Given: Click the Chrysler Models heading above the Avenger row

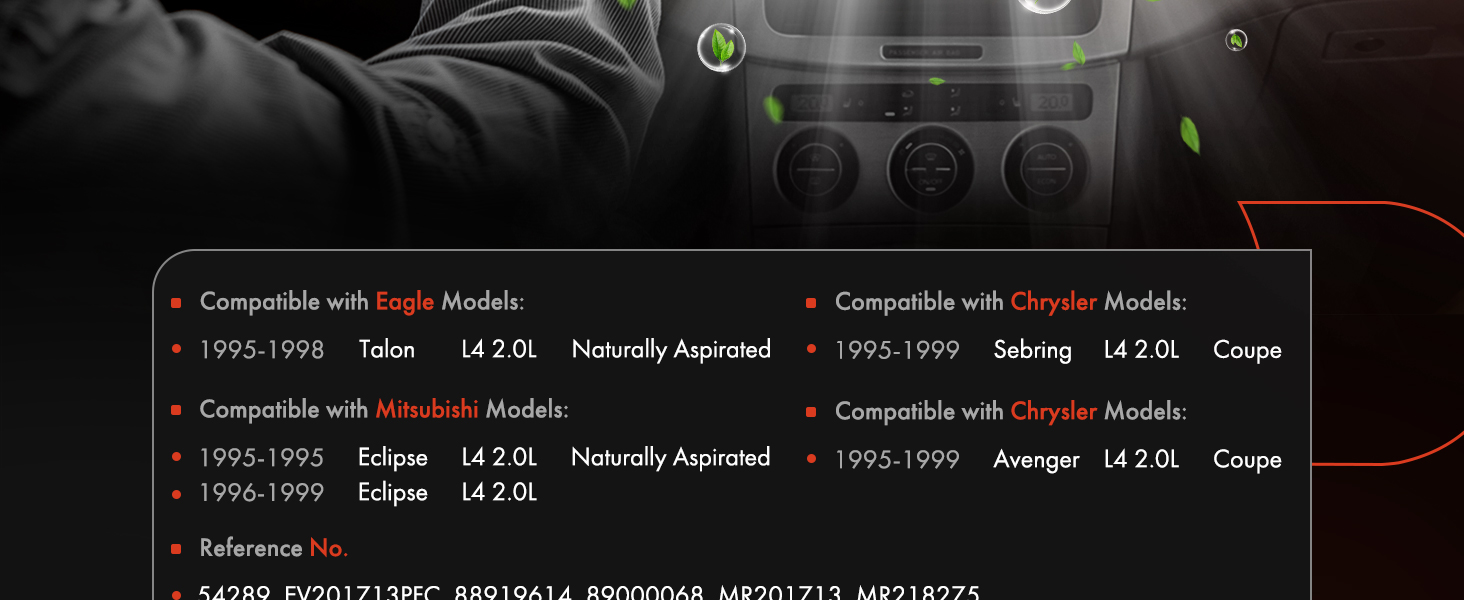Looking at the screenshot, I should (x=1011, y=411).
